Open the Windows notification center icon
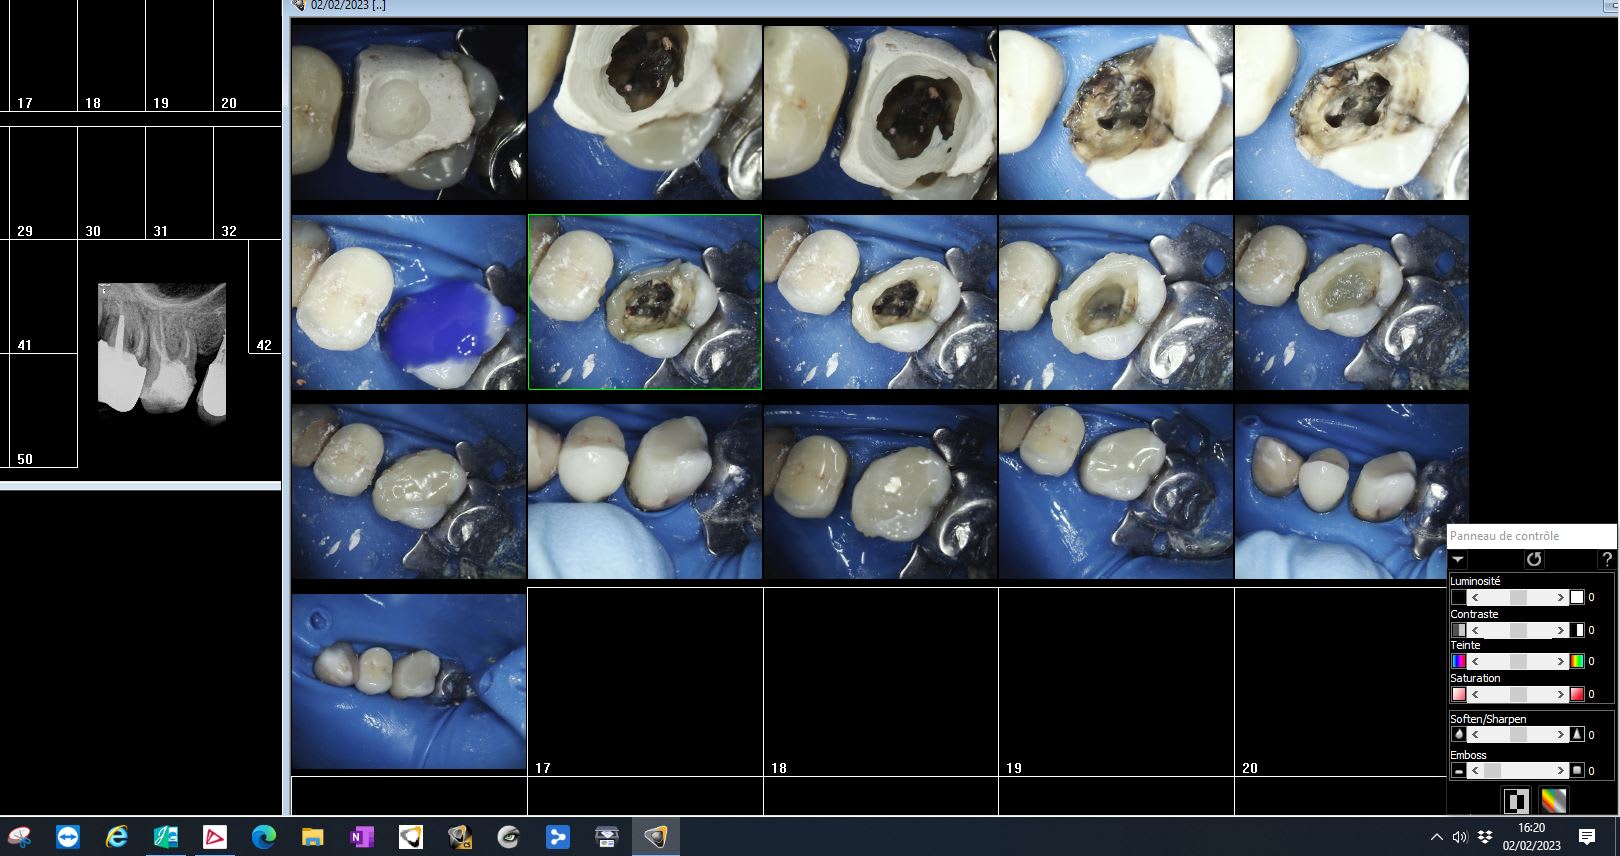 click(1586, 837)
